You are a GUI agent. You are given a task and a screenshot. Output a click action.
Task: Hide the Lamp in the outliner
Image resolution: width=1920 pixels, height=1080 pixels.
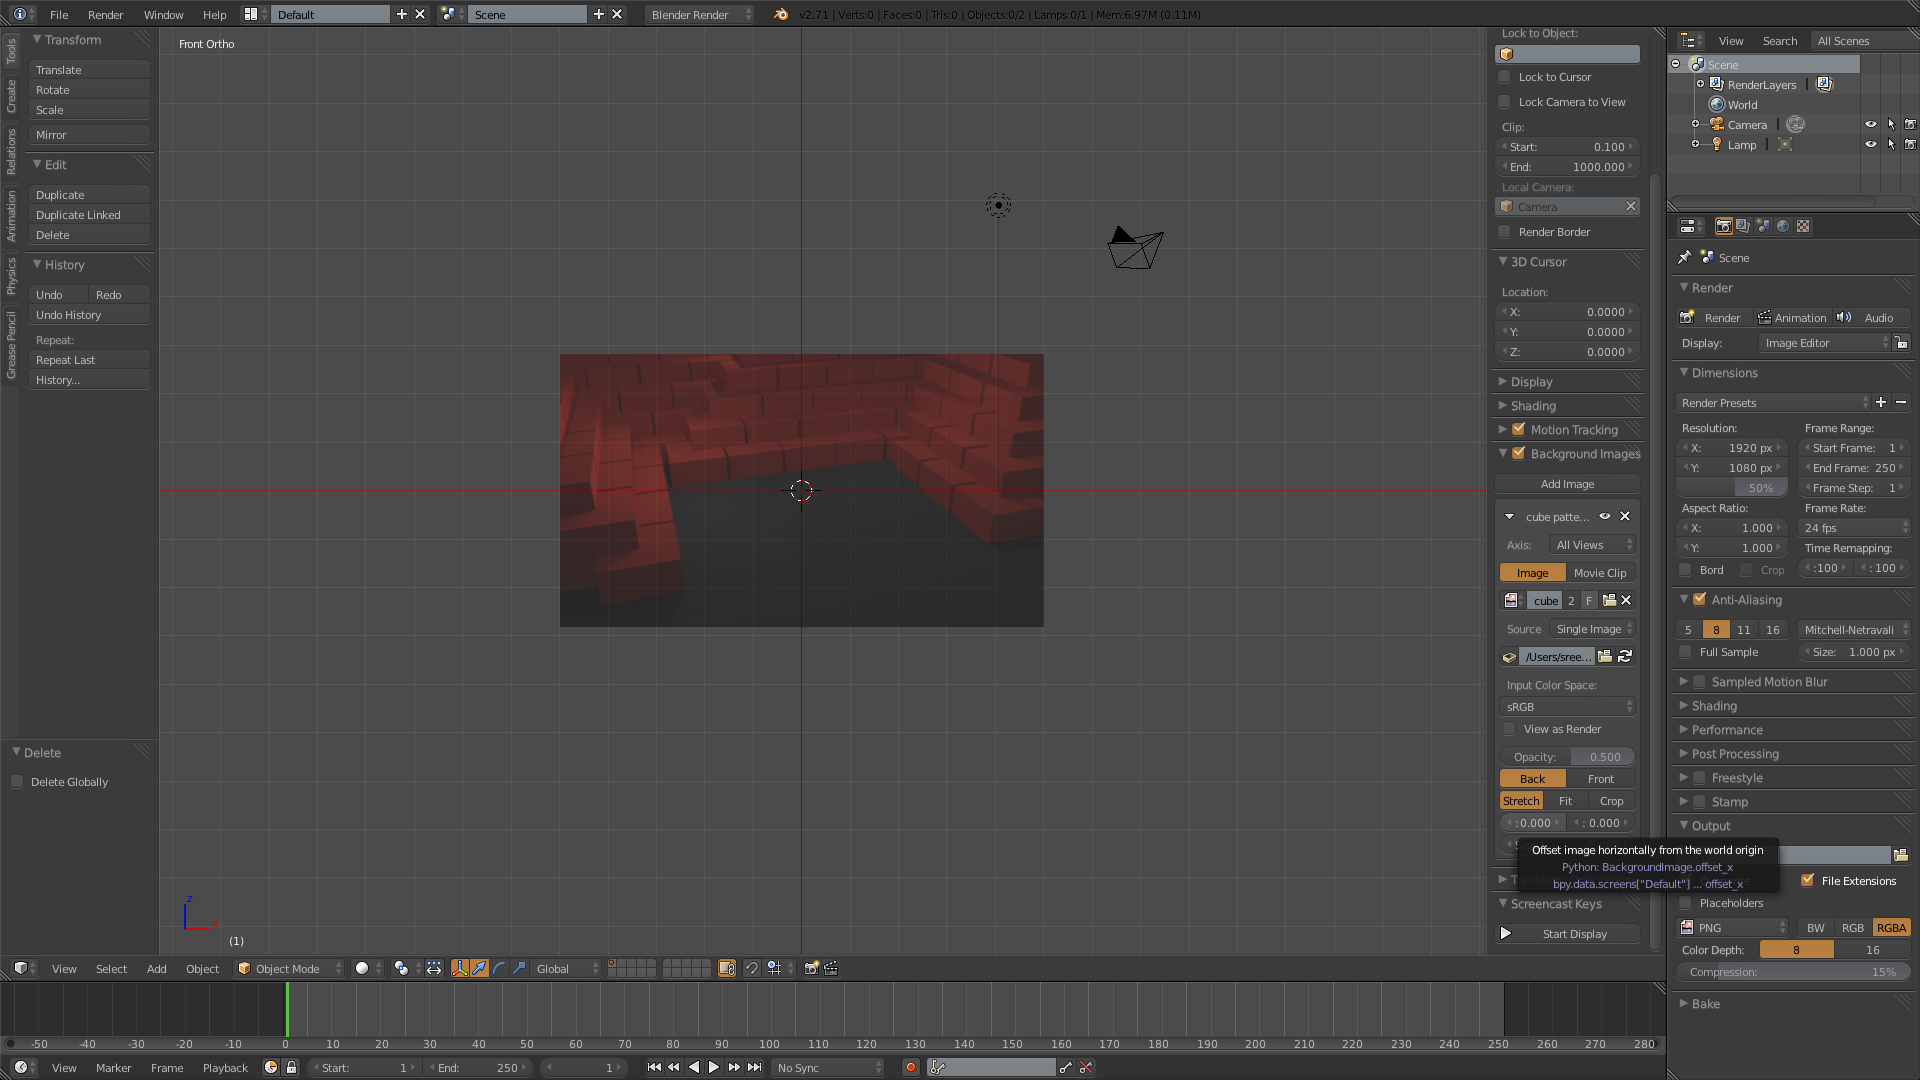[x=1871, y=144]
